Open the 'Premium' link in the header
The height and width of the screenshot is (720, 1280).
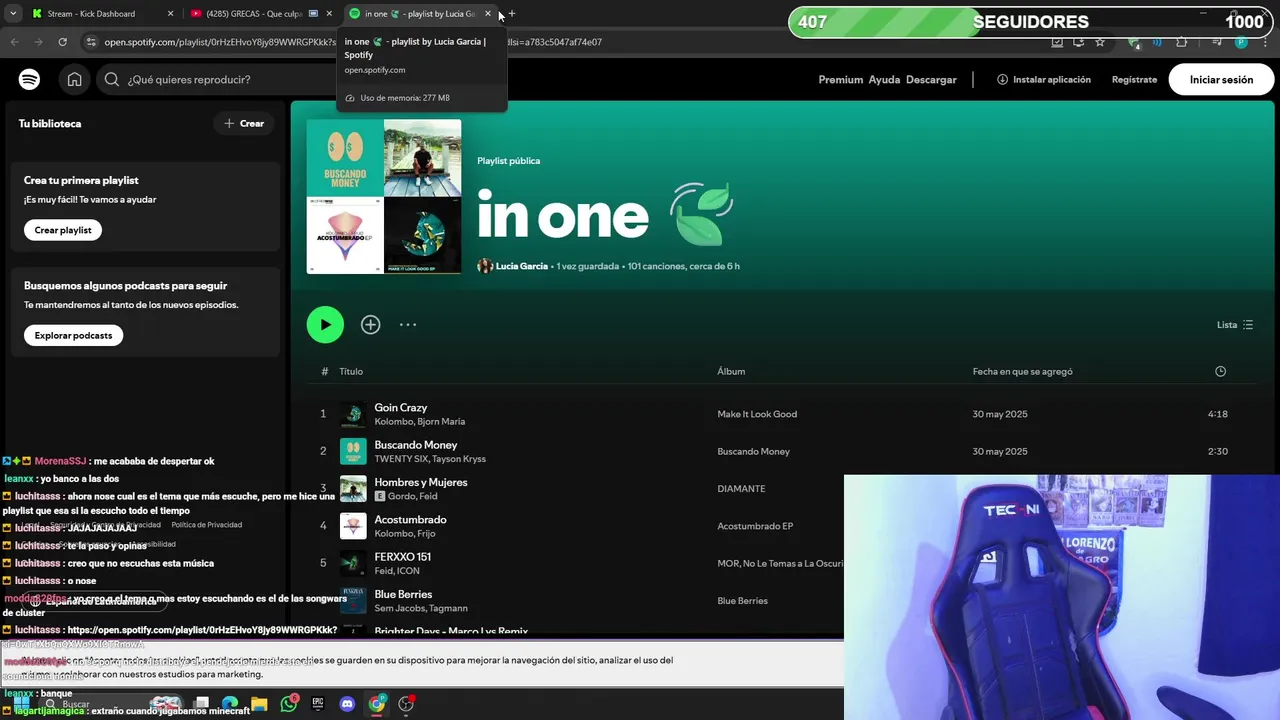click(840, 79)
